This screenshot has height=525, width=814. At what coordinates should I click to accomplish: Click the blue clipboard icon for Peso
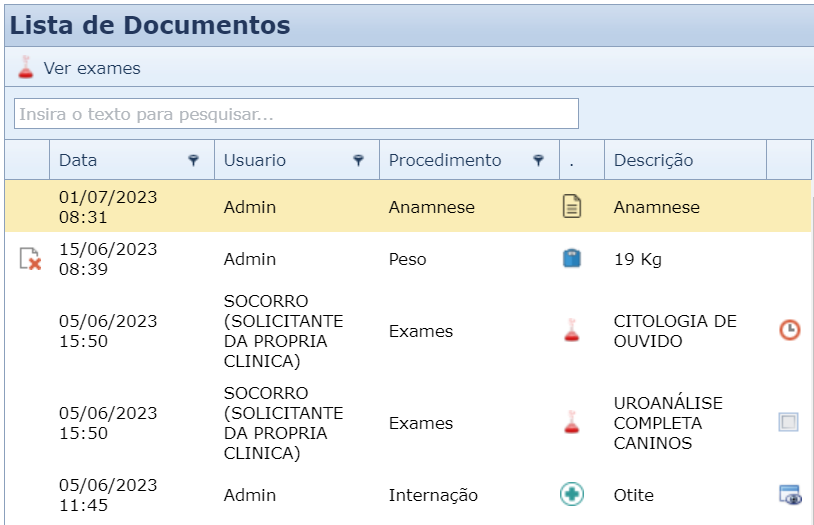click(571, 259)
